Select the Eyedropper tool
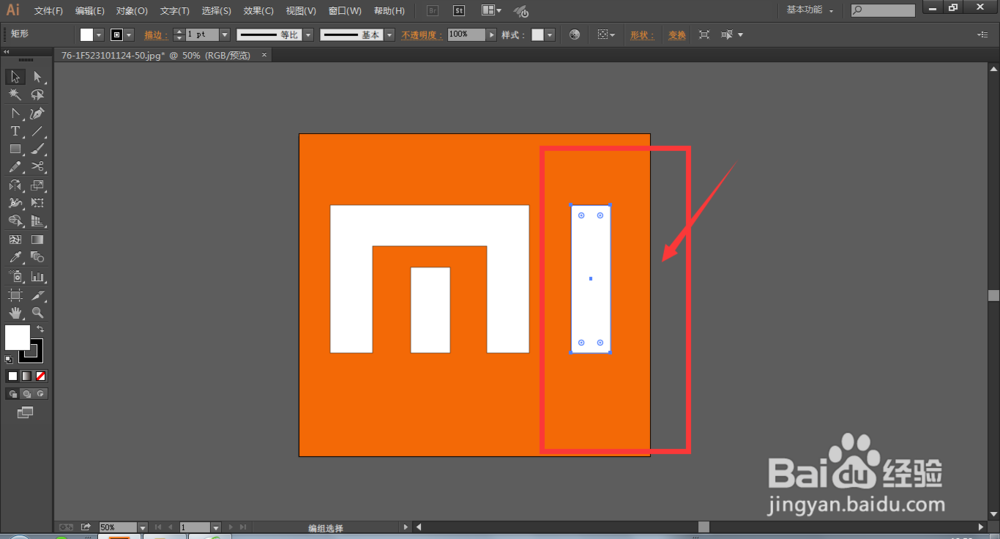 15,258
